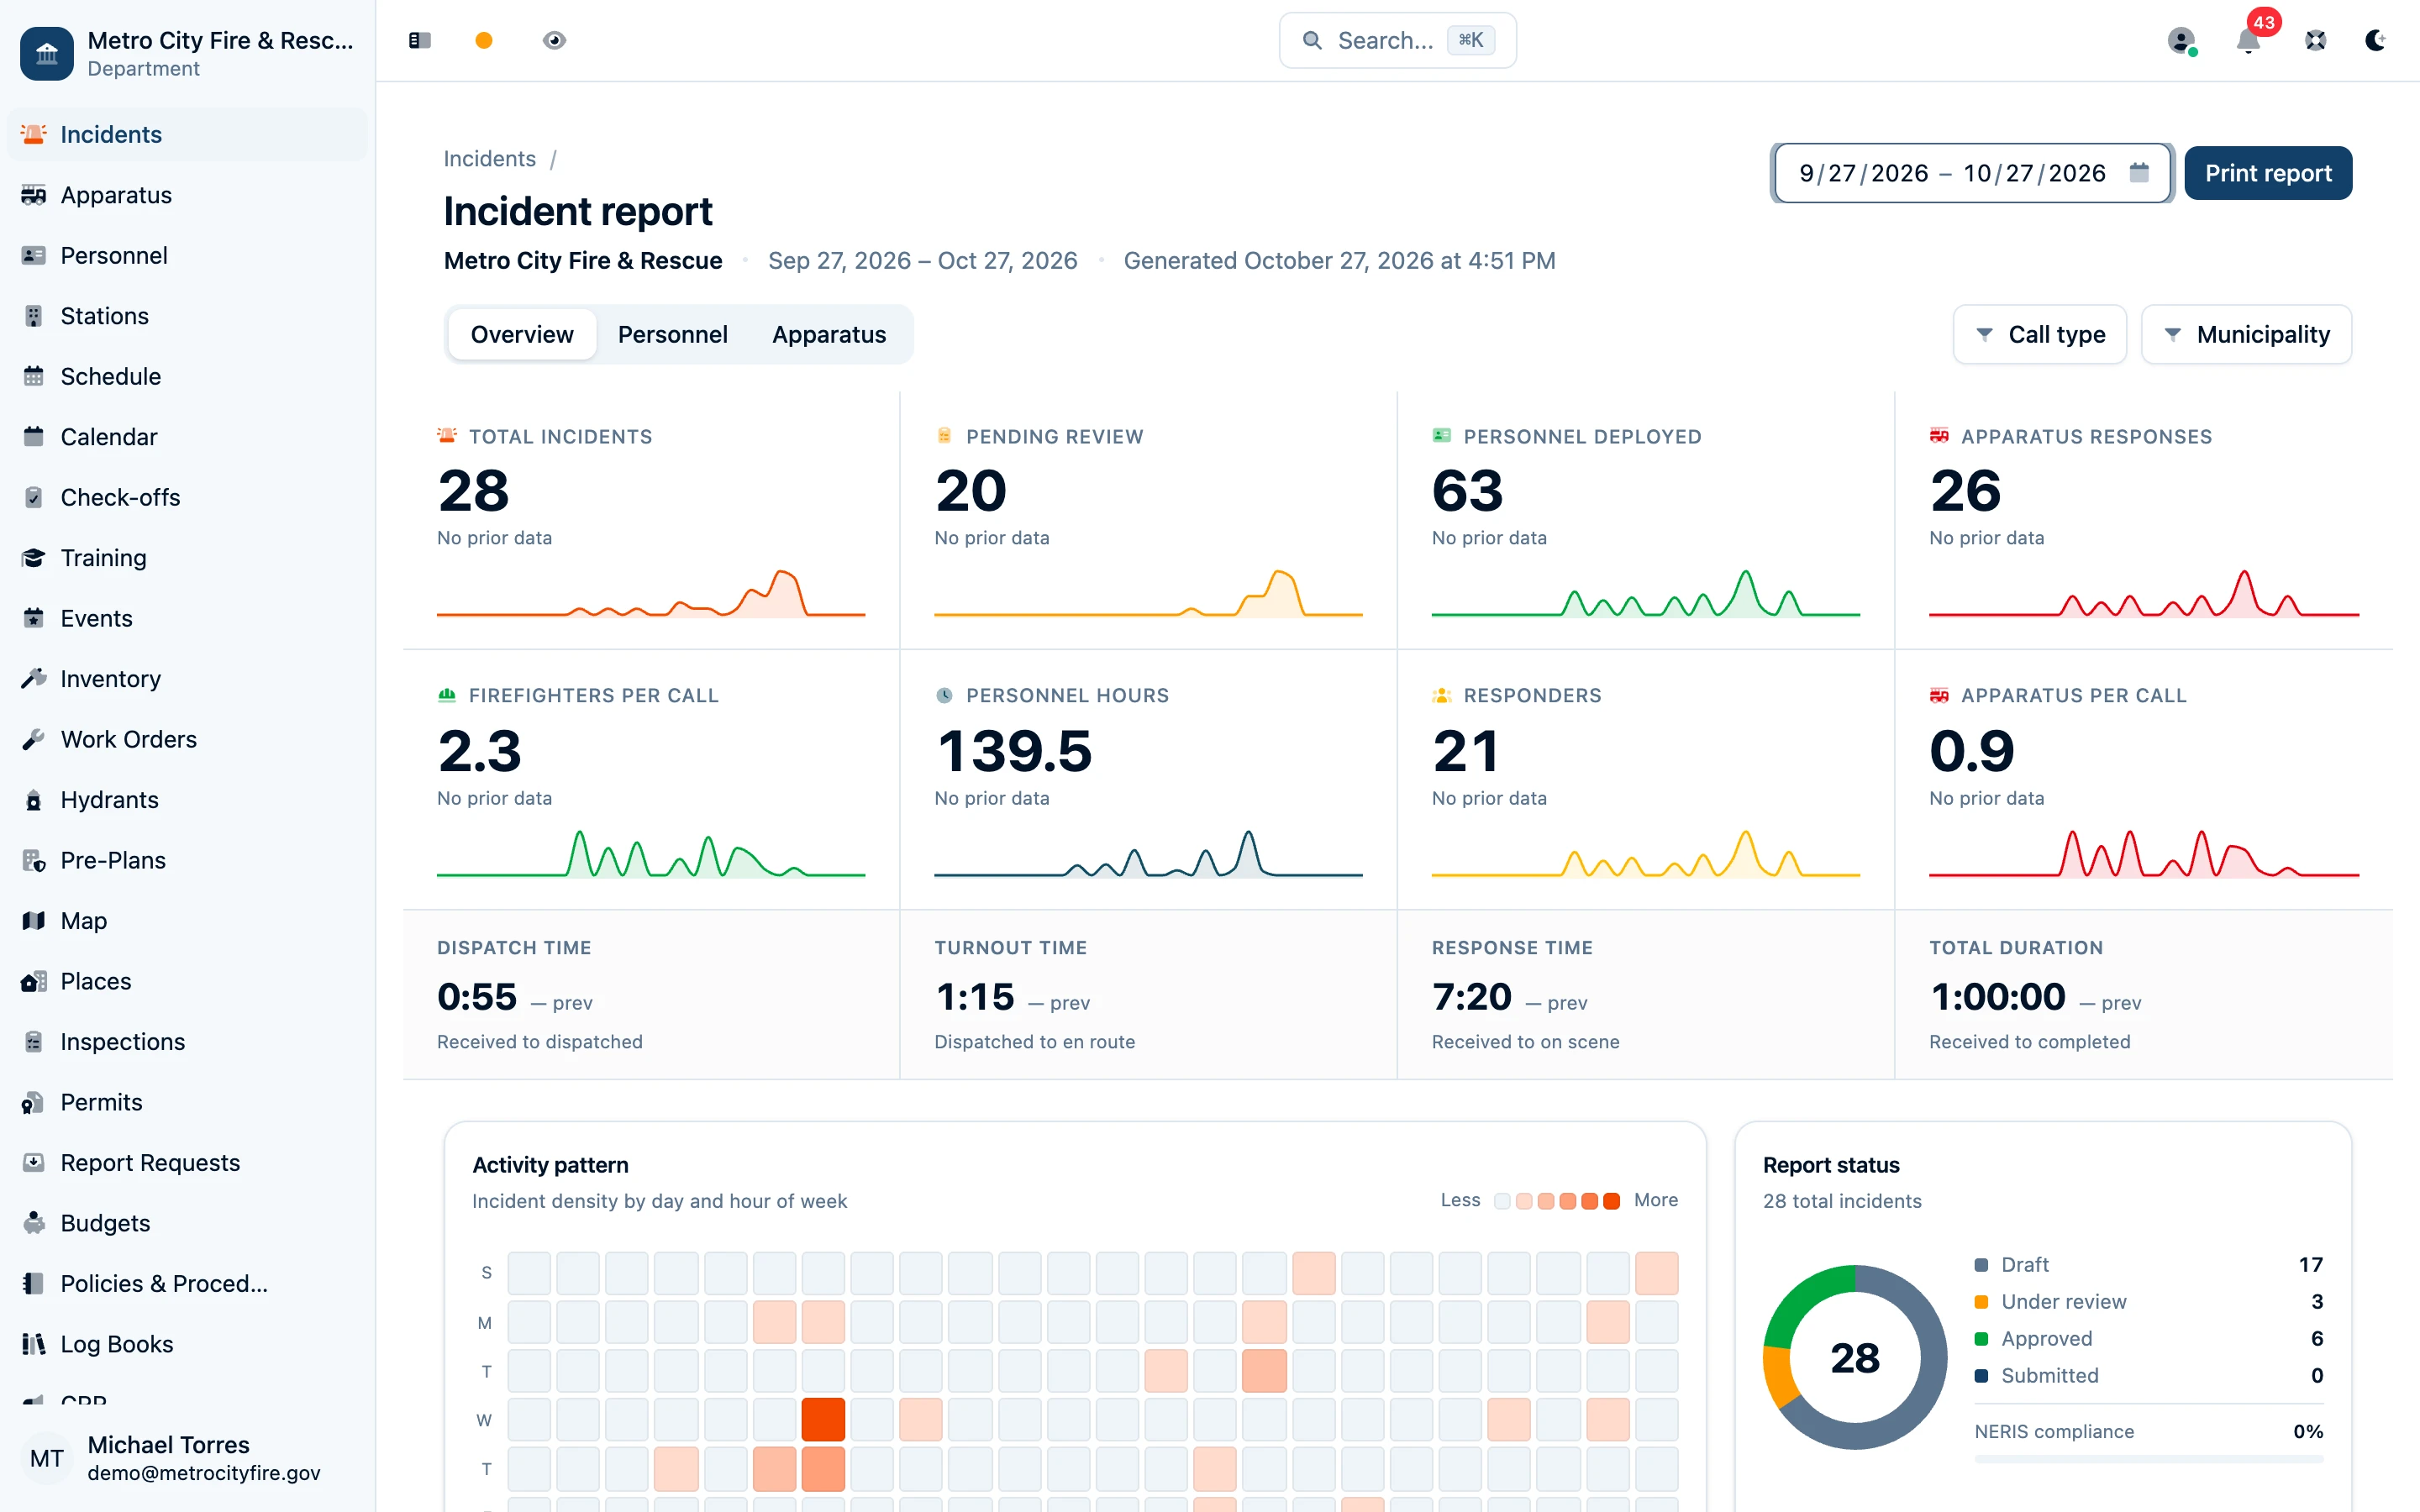Go to Personnel in the sidebar
The width and height of the screenshot is (2420, 1512).
[187, 255]
